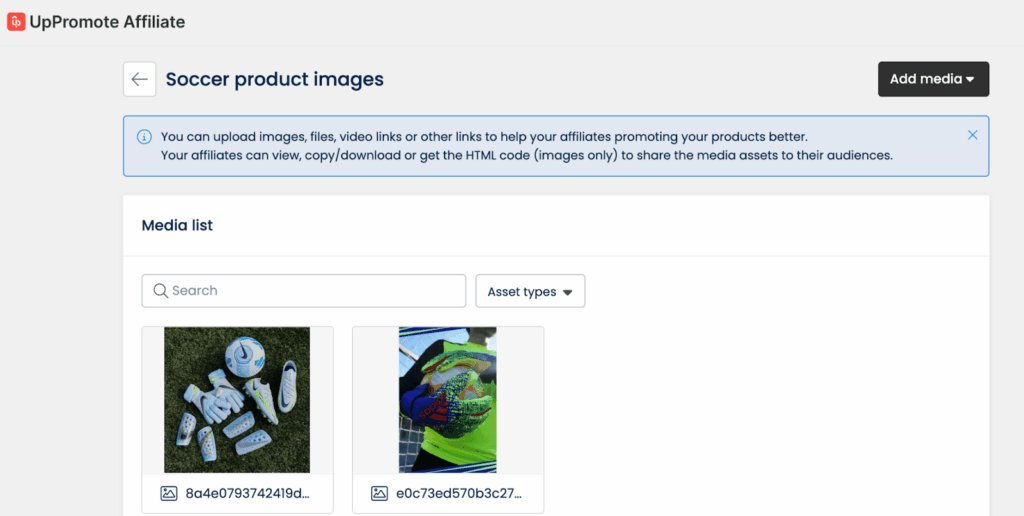1024x516 pixels.
Task: Select the file name e0c73ed570b3c27…
Action: [x=459, y=493]
